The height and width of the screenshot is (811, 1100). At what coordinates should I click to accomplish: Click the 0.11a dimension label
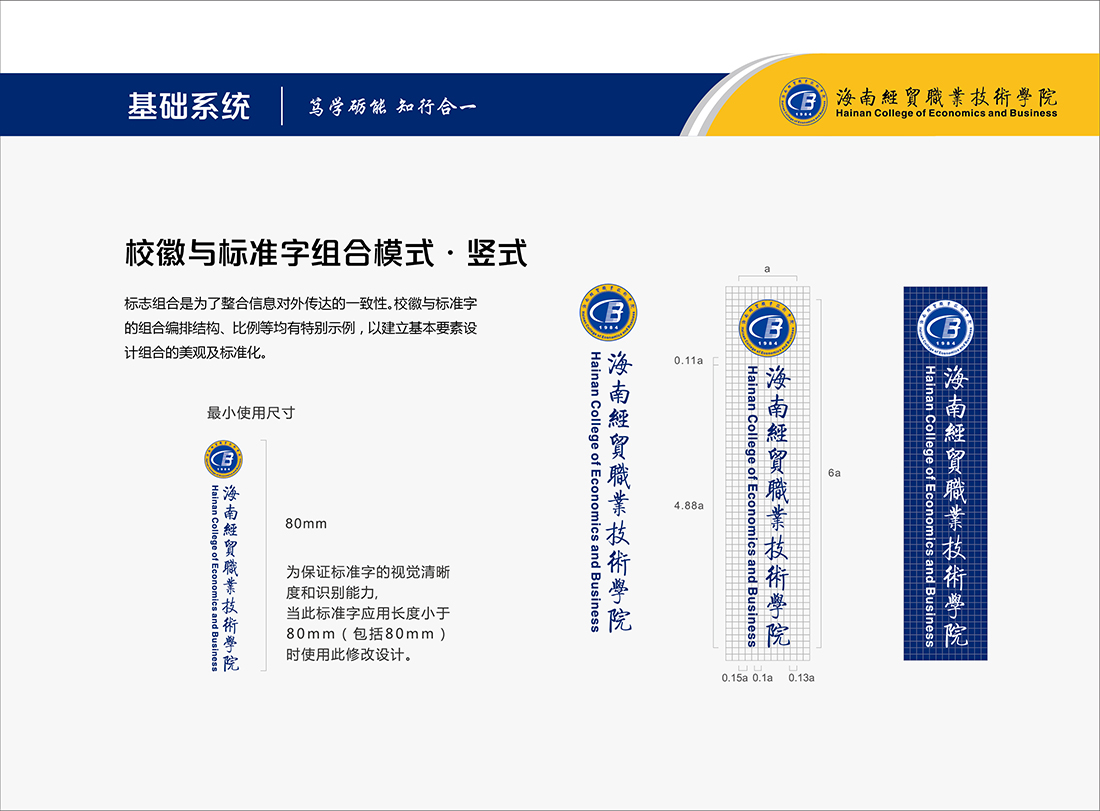(x=689, y=360)
